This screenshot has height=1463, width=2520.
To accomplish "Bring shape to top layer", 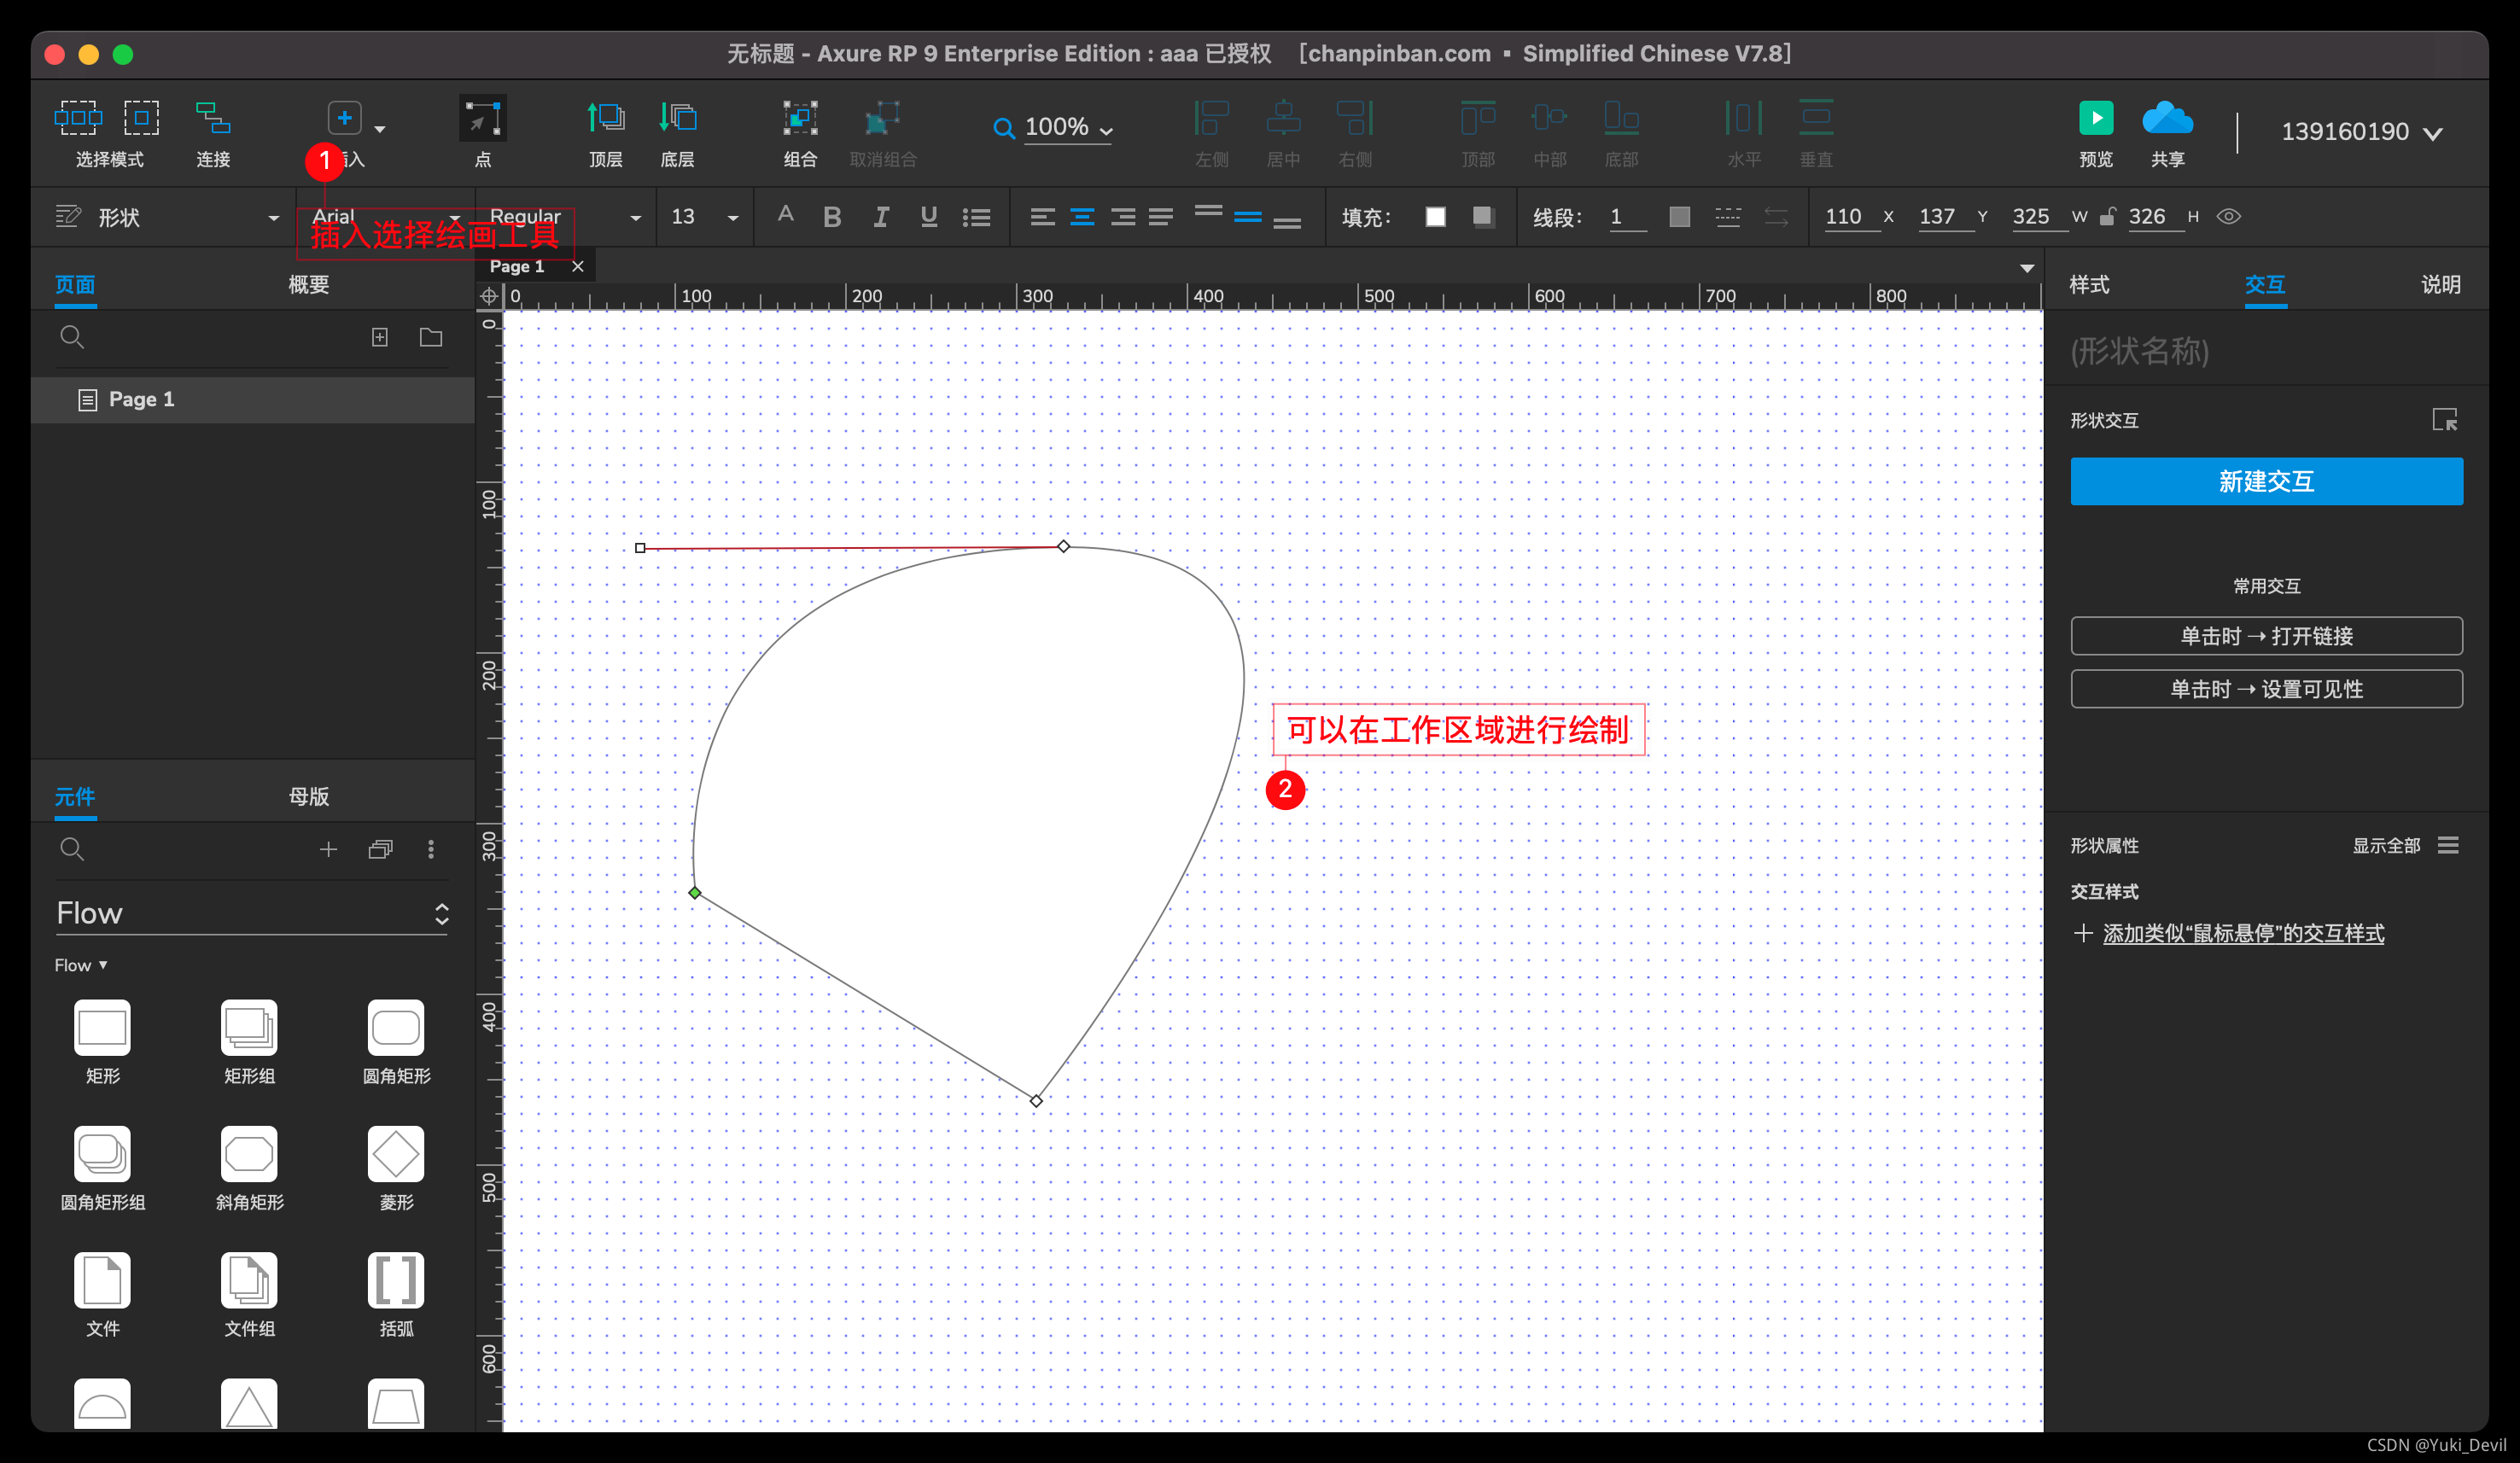I will (605, 119).
